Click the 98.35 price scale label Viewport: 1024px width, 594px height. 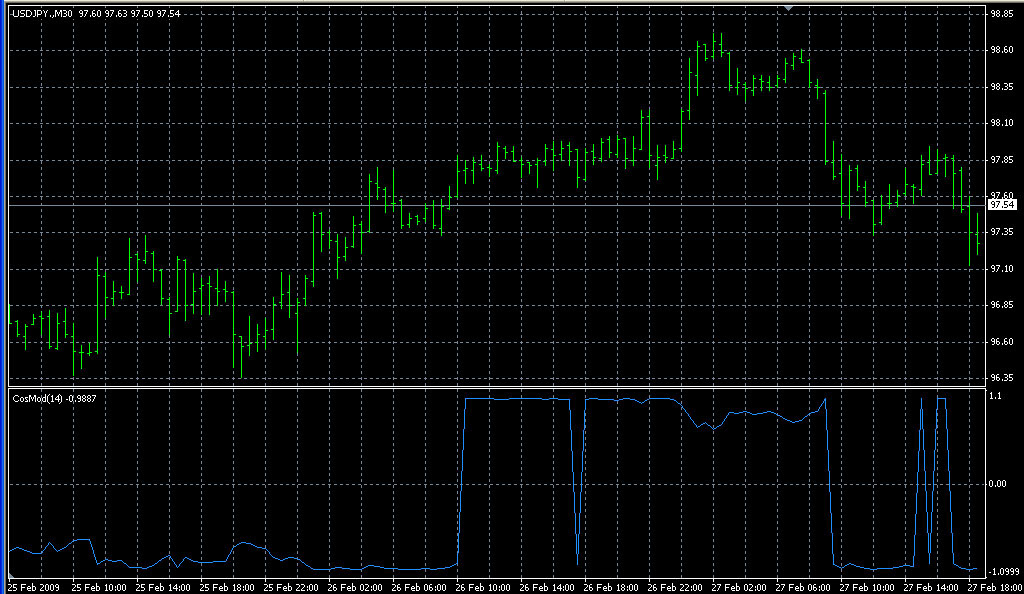click(x=1002, y=87)
